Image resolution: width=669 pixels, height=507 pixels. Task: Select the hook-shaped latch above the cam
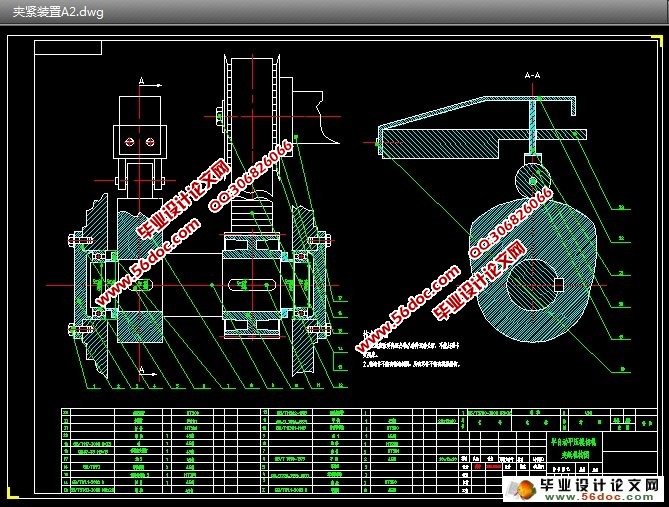pyautogui.click(x=526, y=180)
